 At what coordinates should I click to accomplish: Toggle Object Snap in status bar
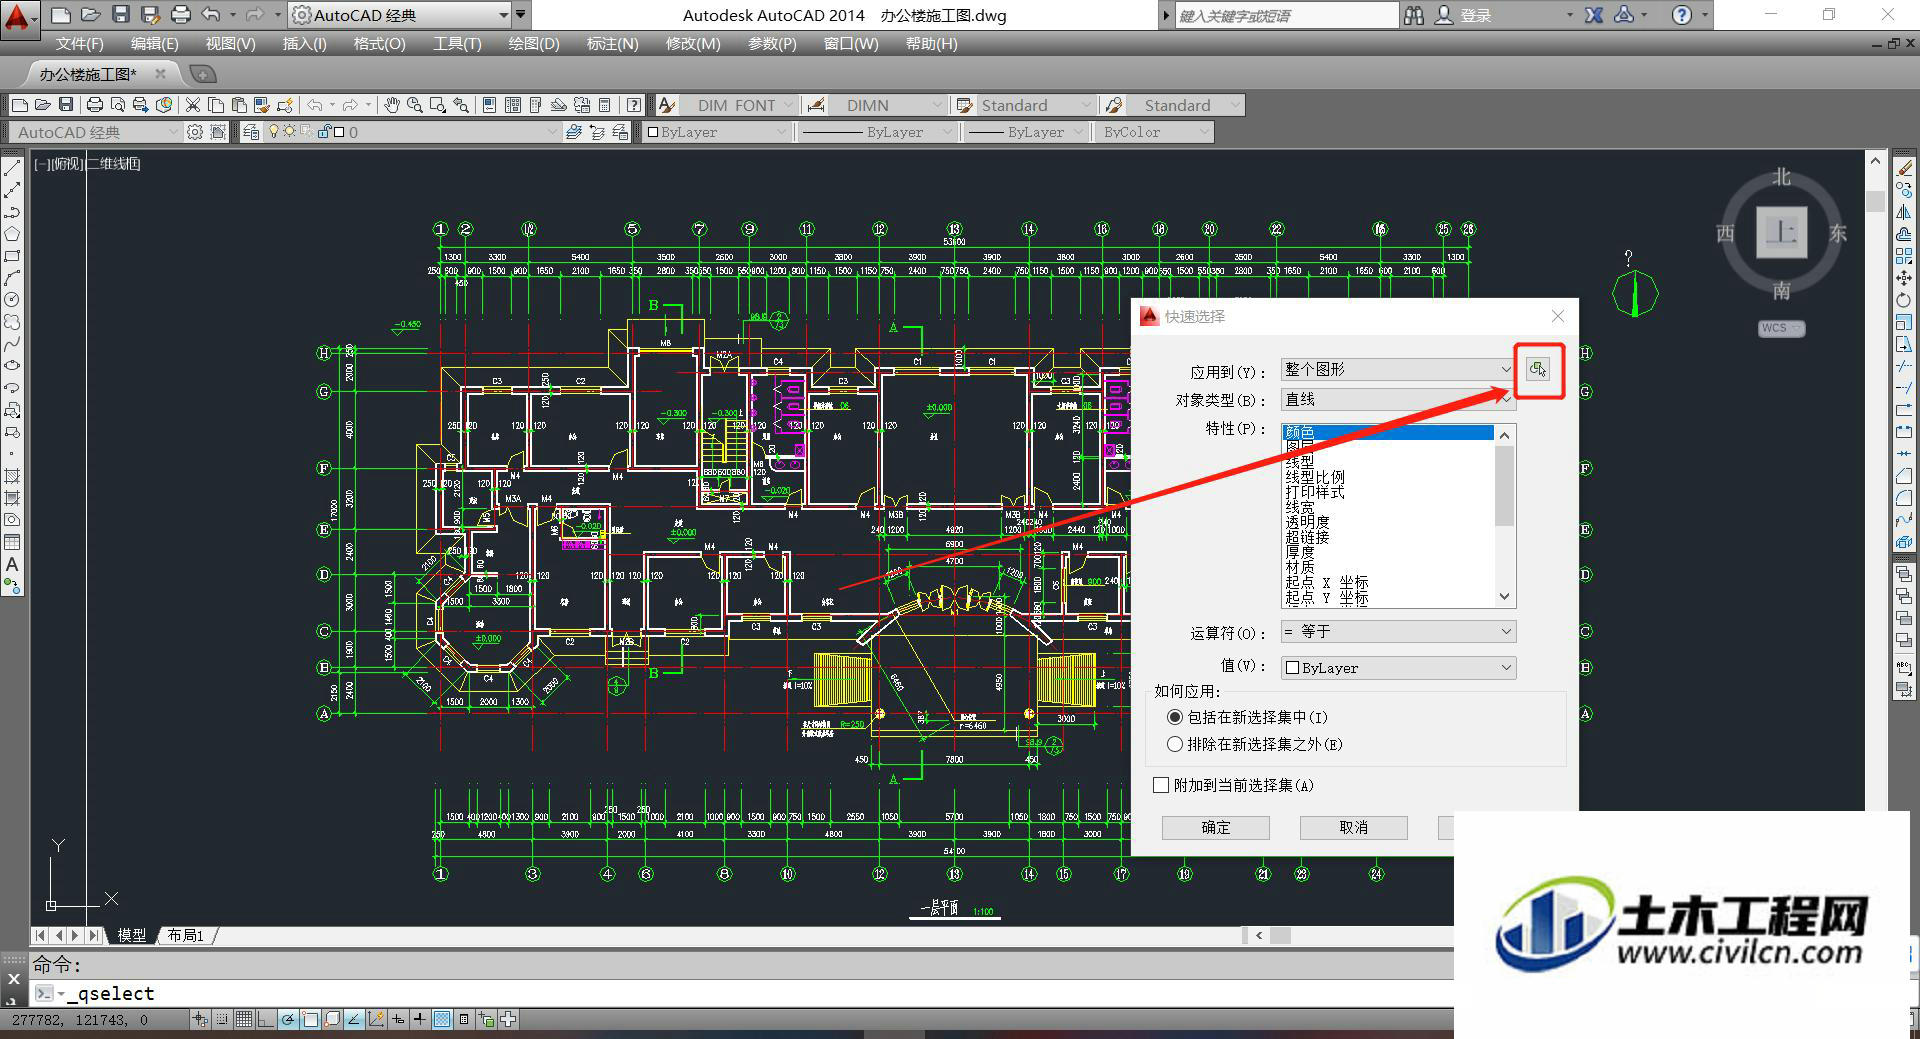[x=310, y=1019]
